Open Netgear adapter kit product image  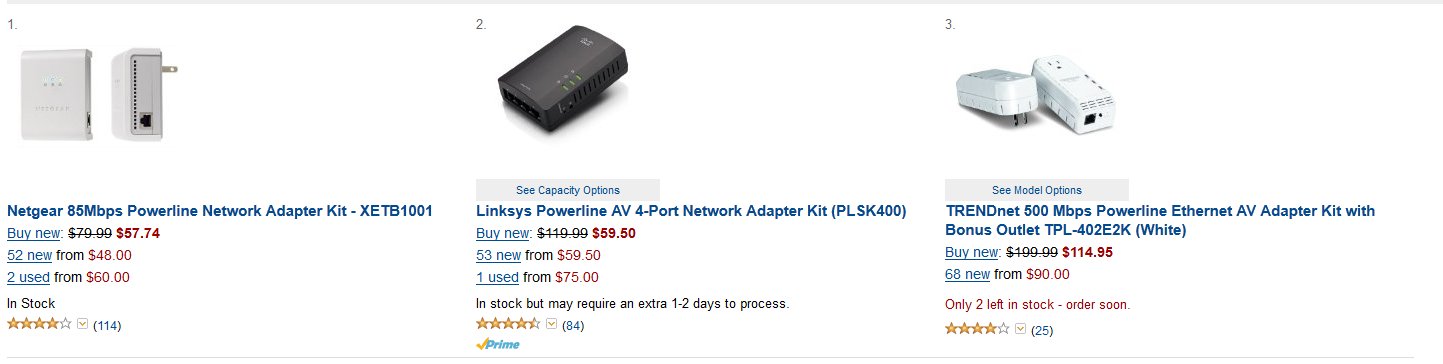pyautogui.click(x=97, y=93)
